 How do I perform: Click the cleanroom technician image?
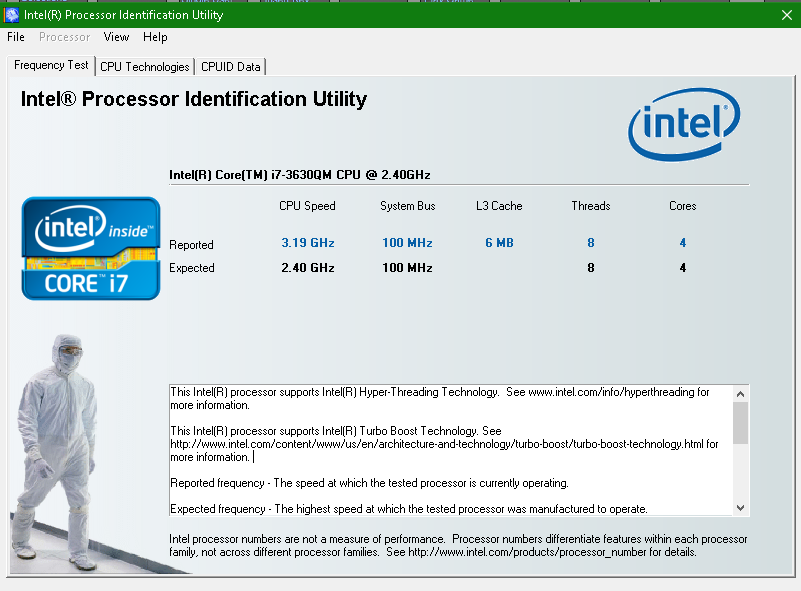point(56,452)
